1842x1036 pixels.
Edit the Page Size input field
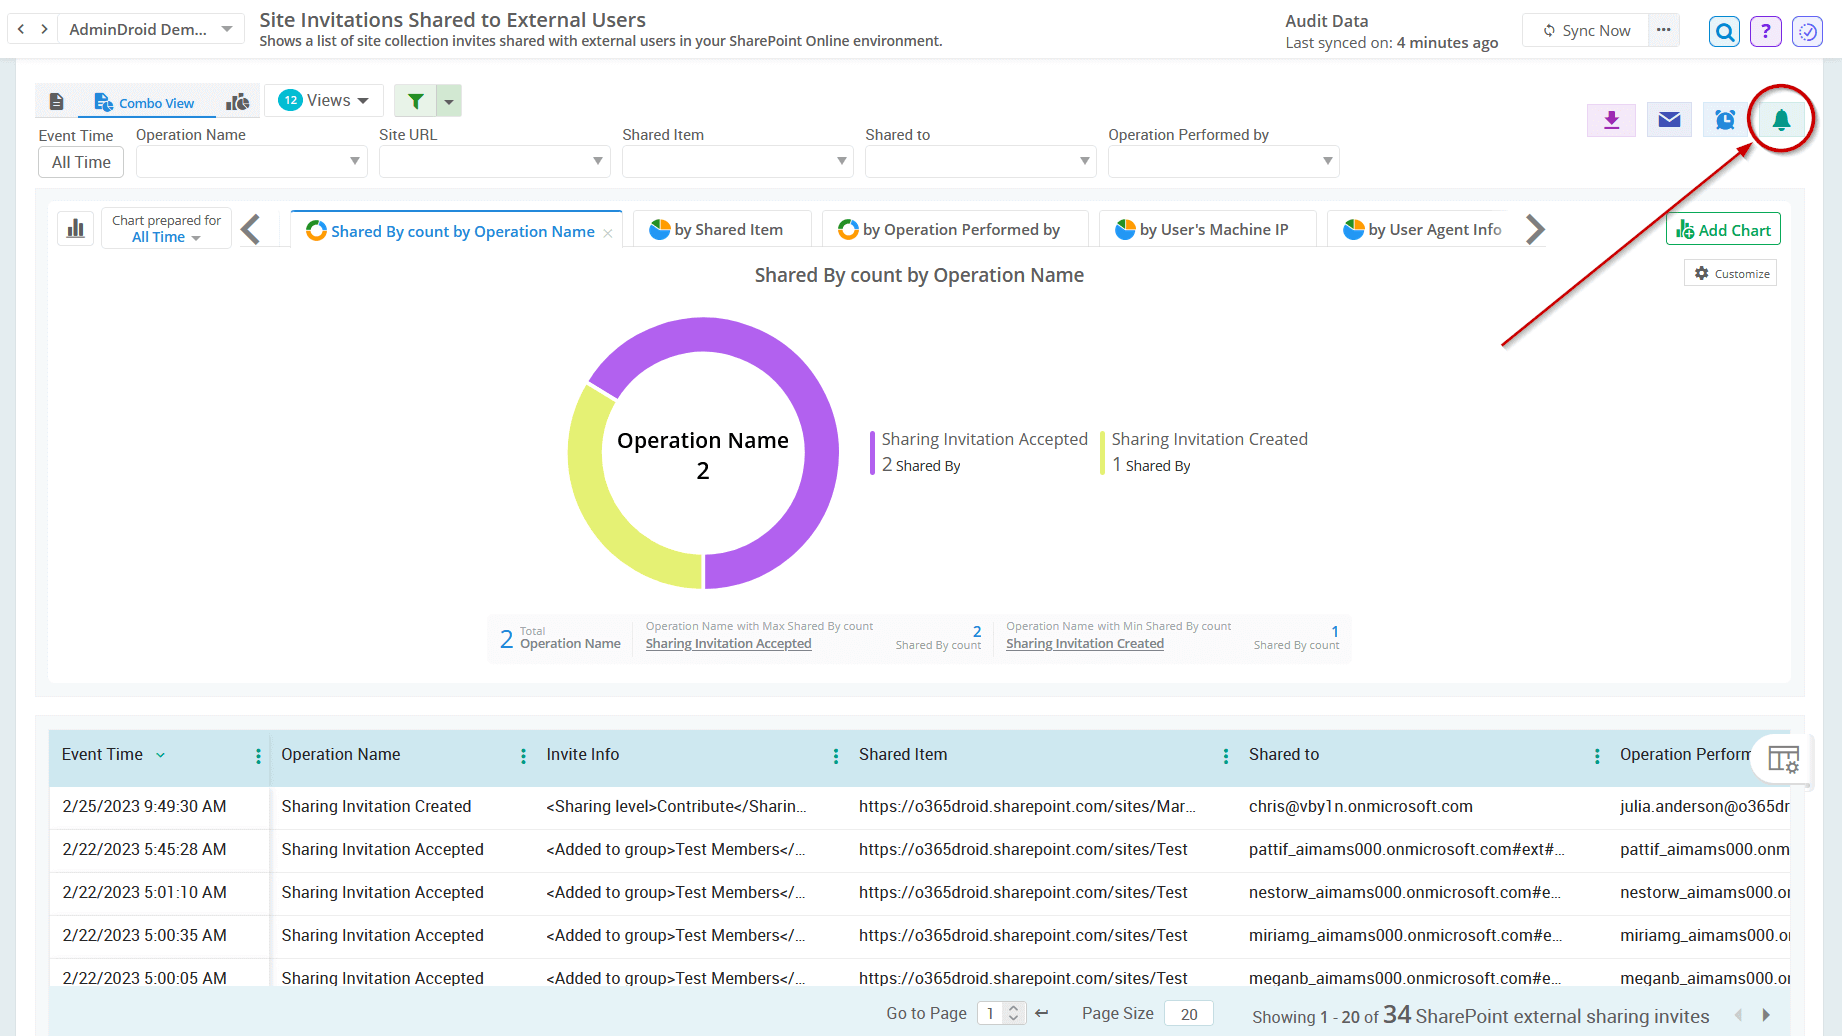pos(1188,1013)
